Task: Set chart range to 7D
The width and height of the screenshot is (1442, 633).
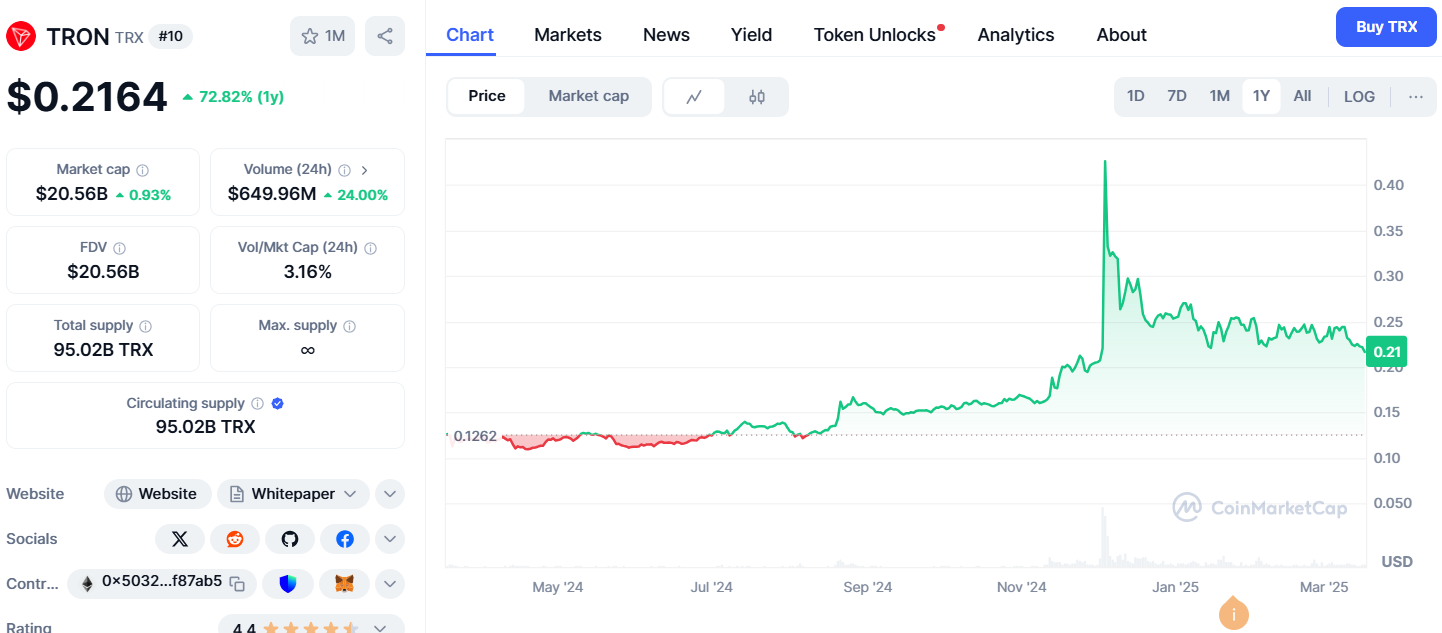Action: (x=1177, y=97)
